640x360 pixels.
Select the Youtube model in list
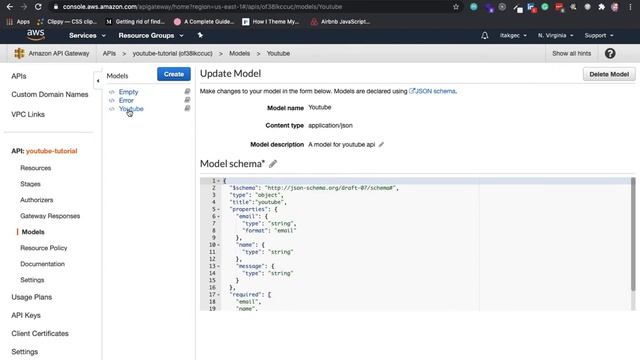click(131, 109)
